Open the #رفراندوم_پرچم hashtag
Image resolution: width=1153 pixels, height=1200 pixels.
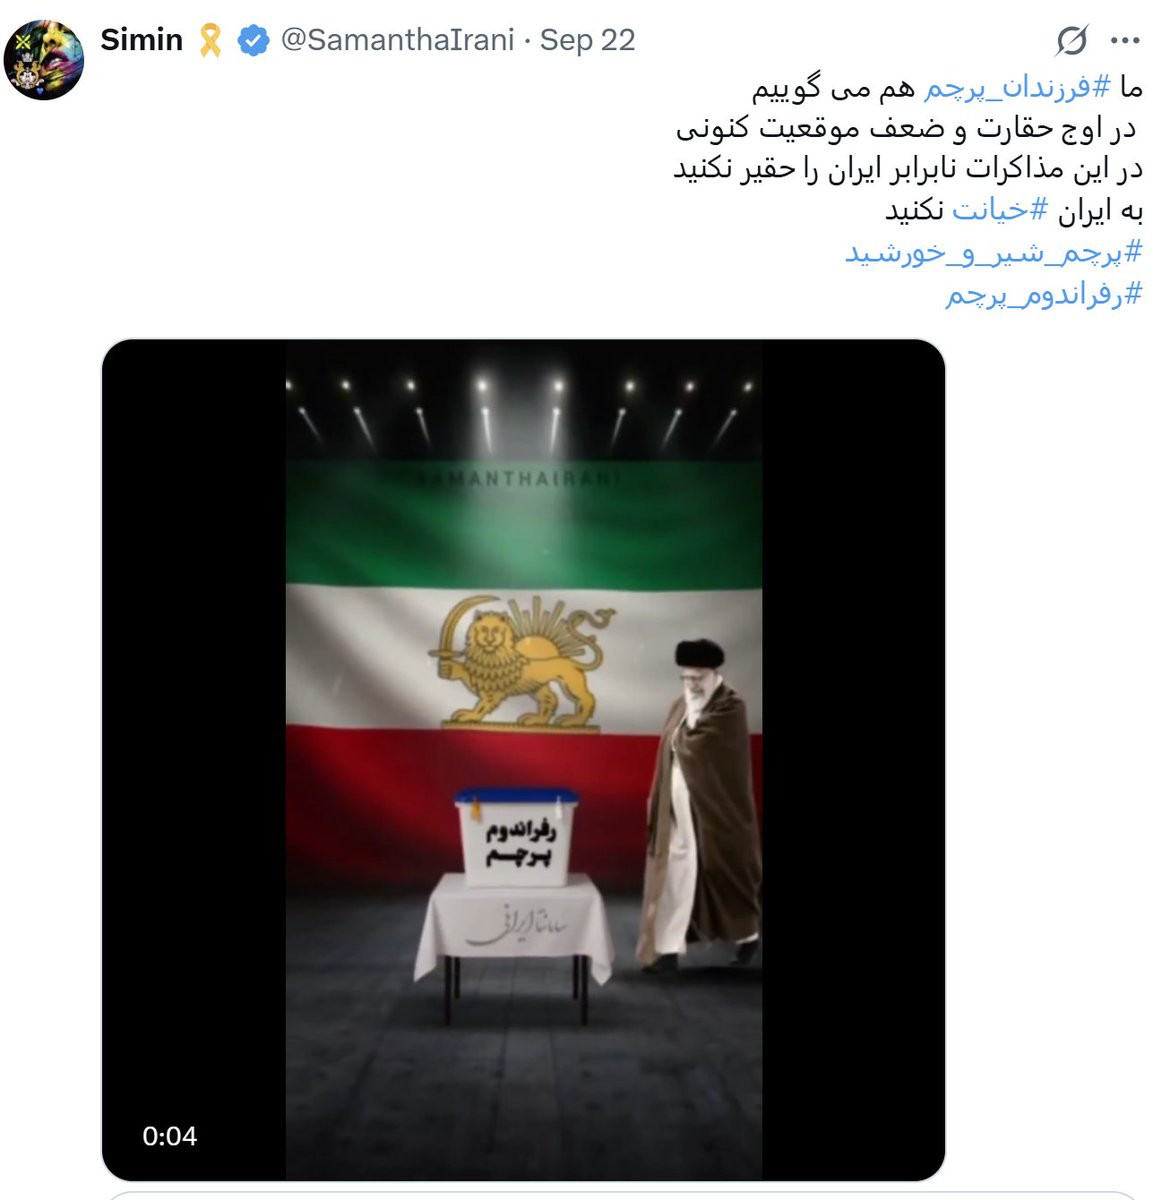pyautogui.click(x=1043, y=294)
